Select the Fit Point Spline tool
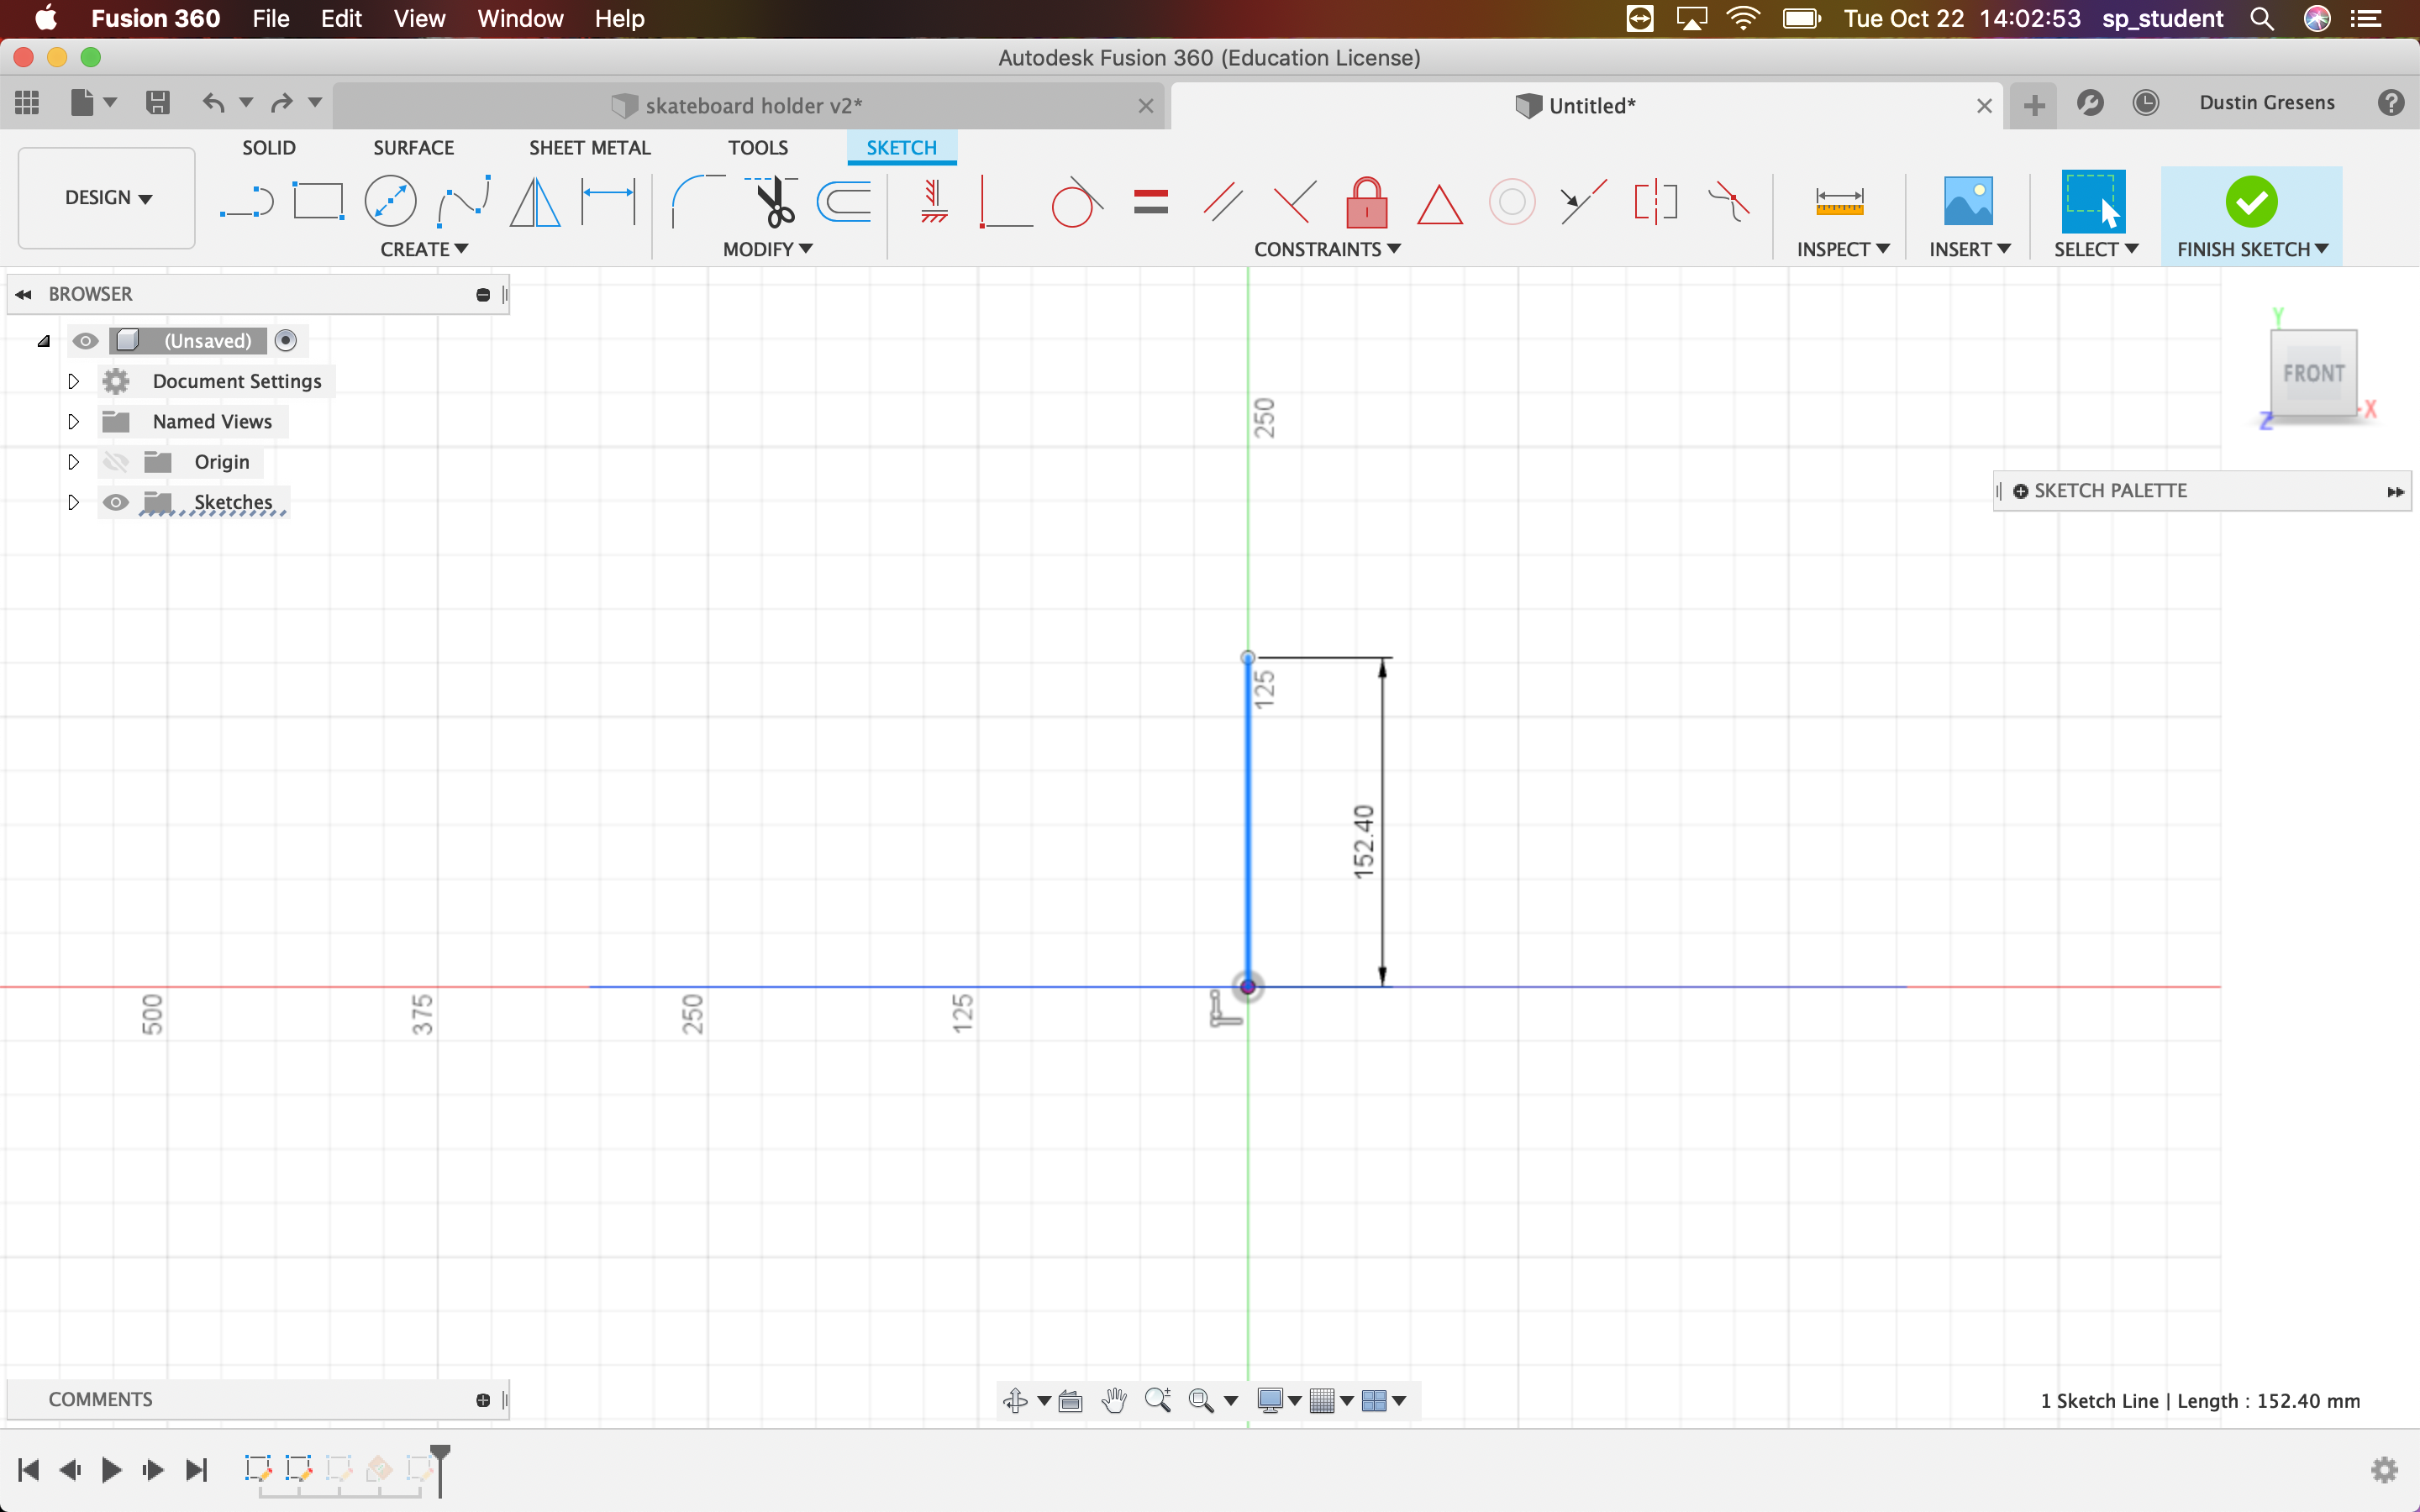The image size is (2420, 1512). tap(463, 201)
